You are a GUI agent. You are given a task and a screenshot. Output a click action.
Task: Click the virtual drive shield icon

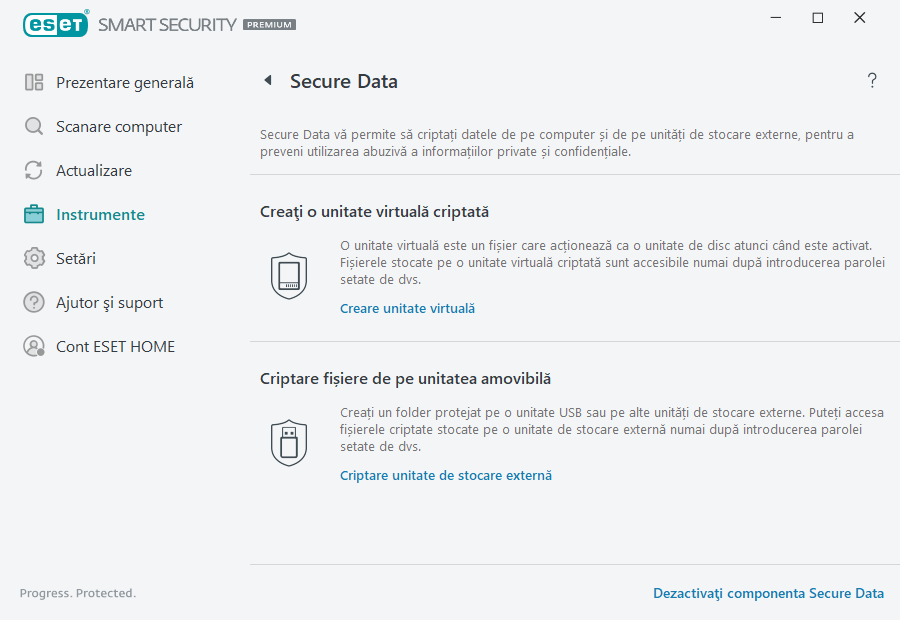pos(289,275)
